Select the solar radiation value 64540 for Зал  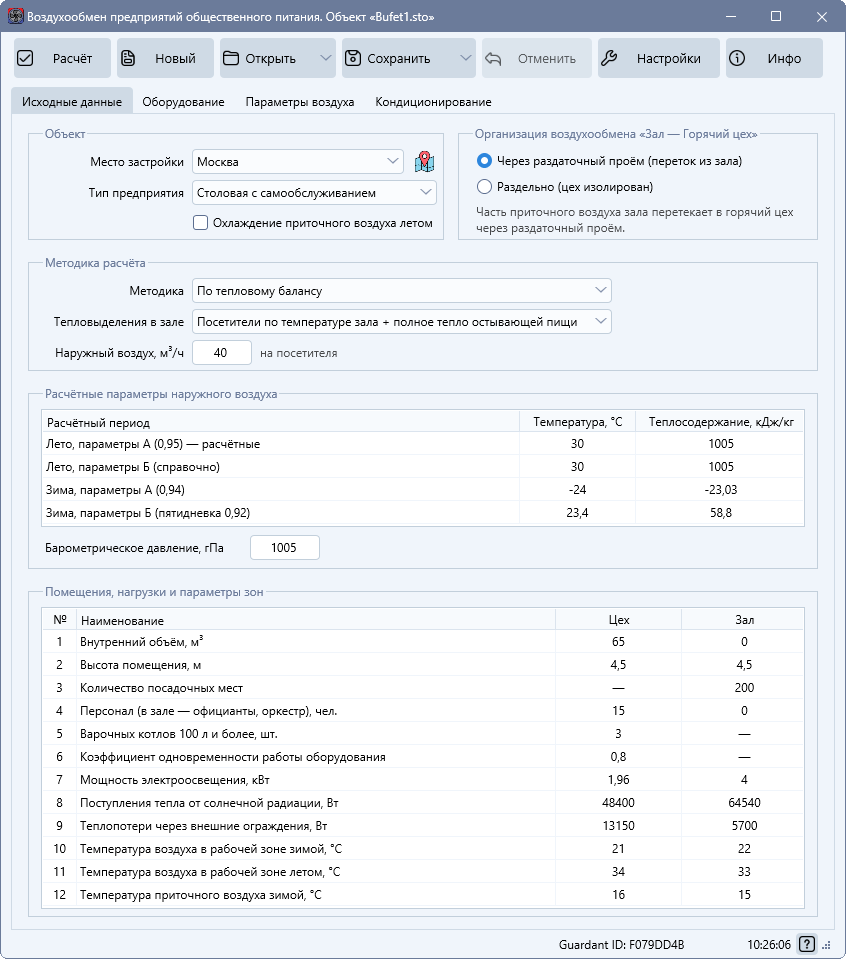744,802
